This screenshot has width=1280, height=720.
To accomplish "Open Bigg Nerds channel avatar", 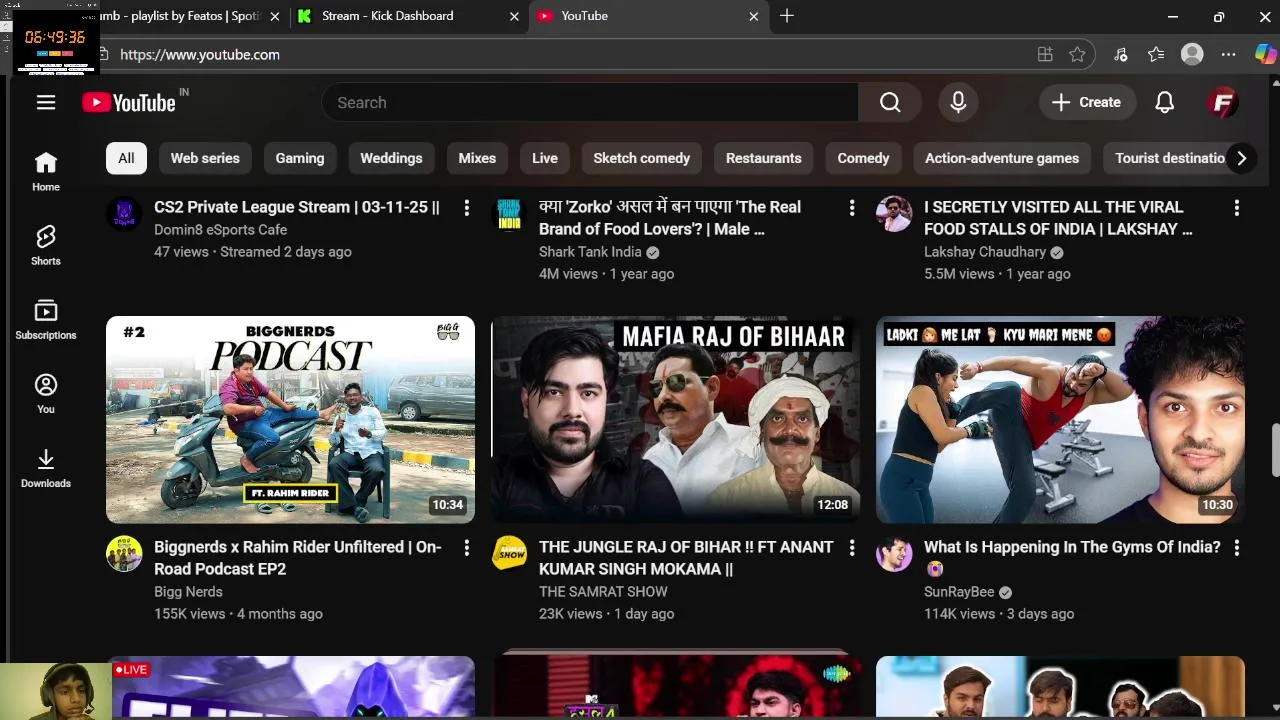I will [124, 554].
